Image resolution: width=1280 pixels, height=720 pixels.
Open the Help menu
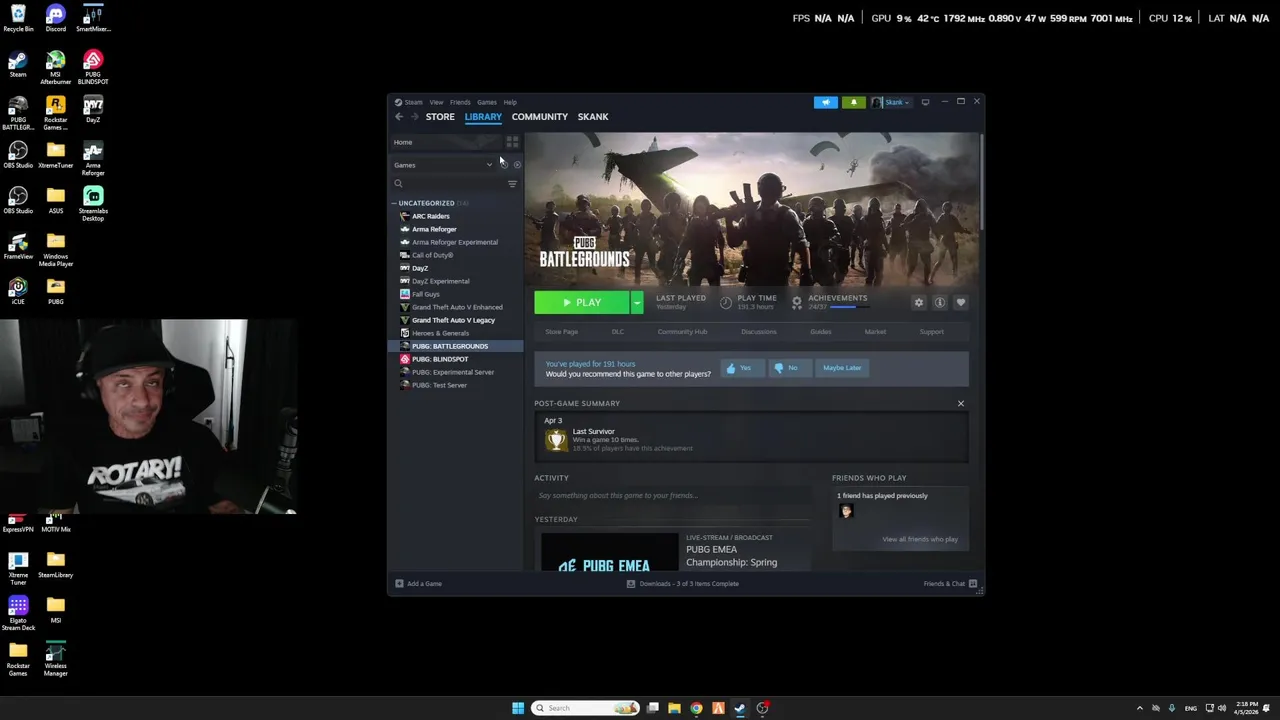point(510,102)
